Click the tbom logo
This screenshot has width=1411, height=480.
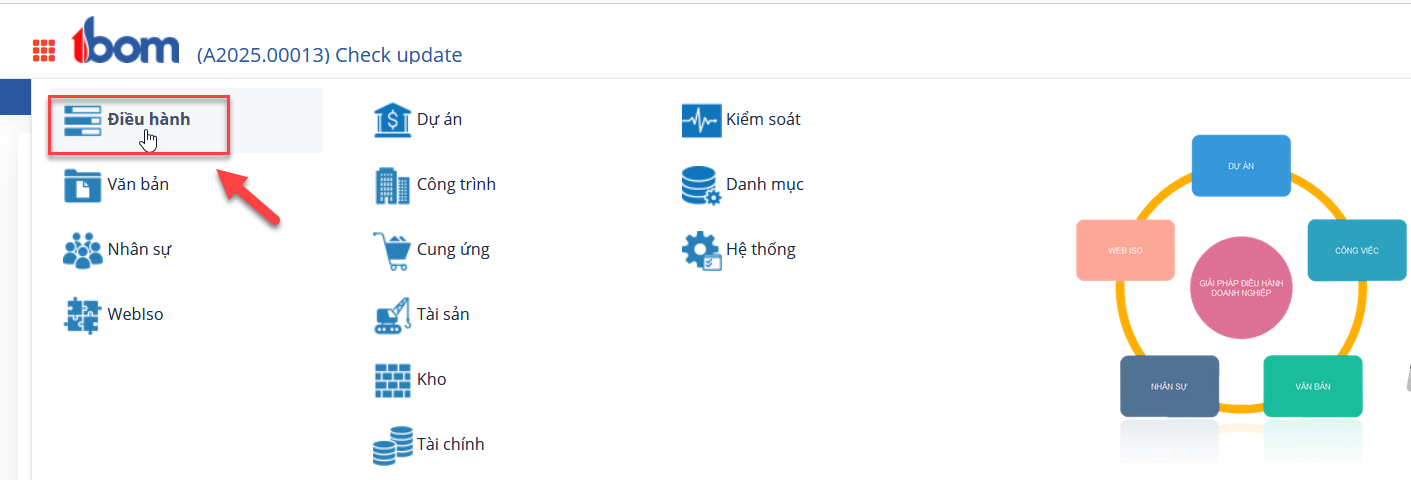coord(125,40)
